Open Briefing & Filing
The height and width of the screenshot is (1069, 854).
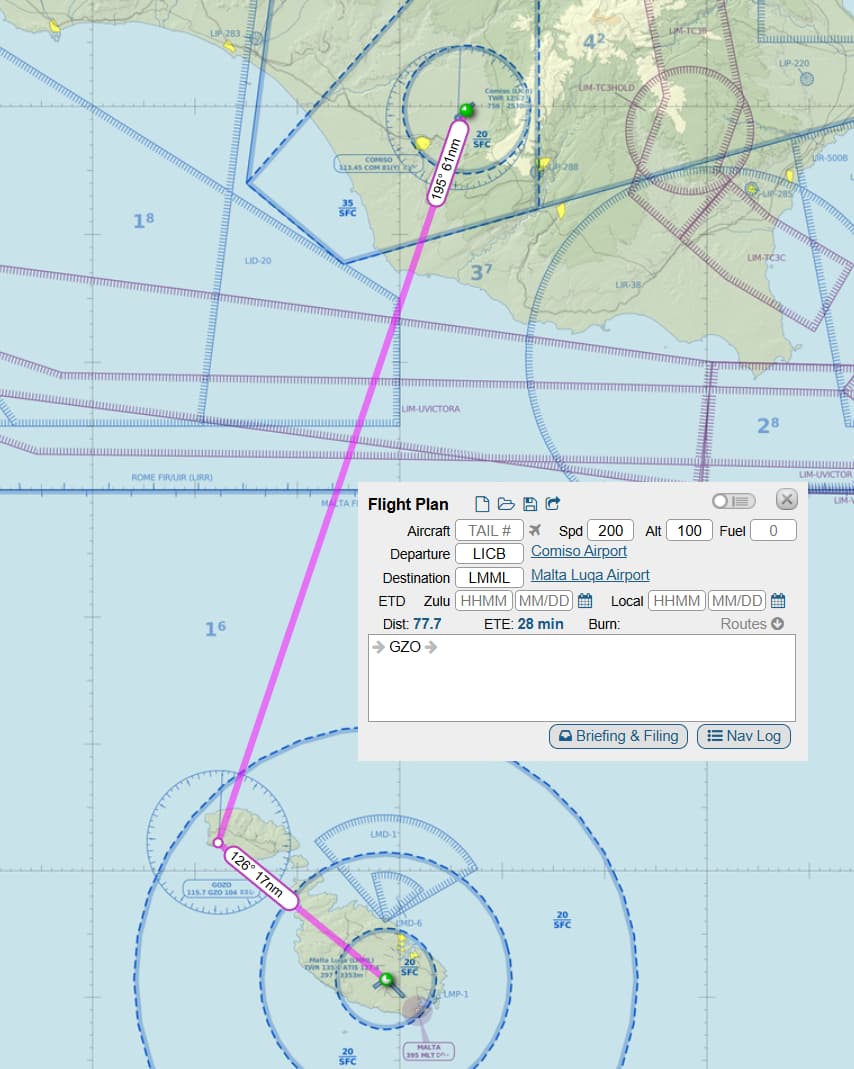point(618,736)
